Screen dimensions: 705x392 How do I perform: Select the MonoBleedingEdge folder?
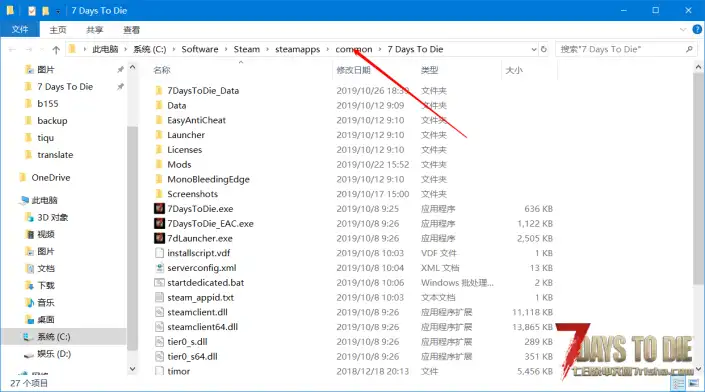[208, 179]
